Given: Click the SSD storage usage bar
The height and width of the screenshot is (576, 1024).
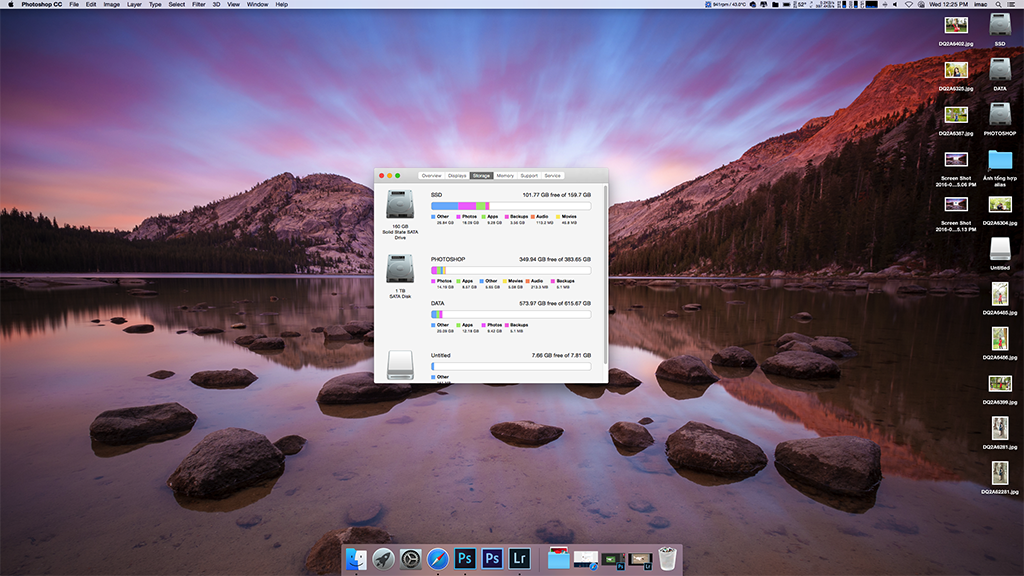Looking at the screenshot, I should pos(510,206).
